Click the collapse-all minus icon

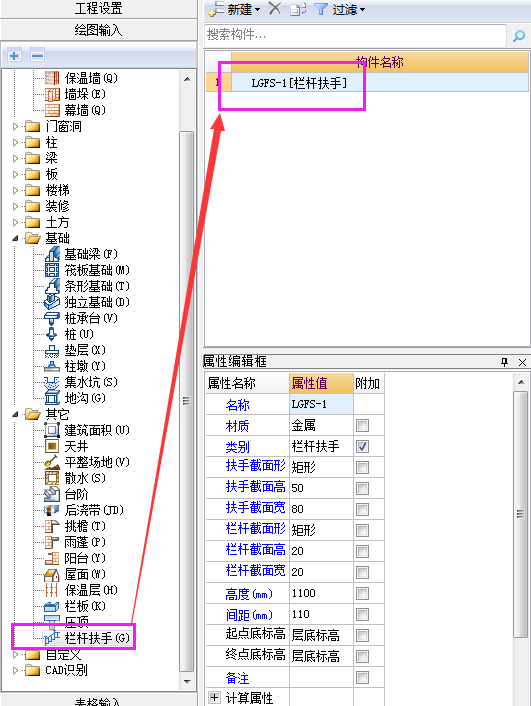tap(37, 56)
